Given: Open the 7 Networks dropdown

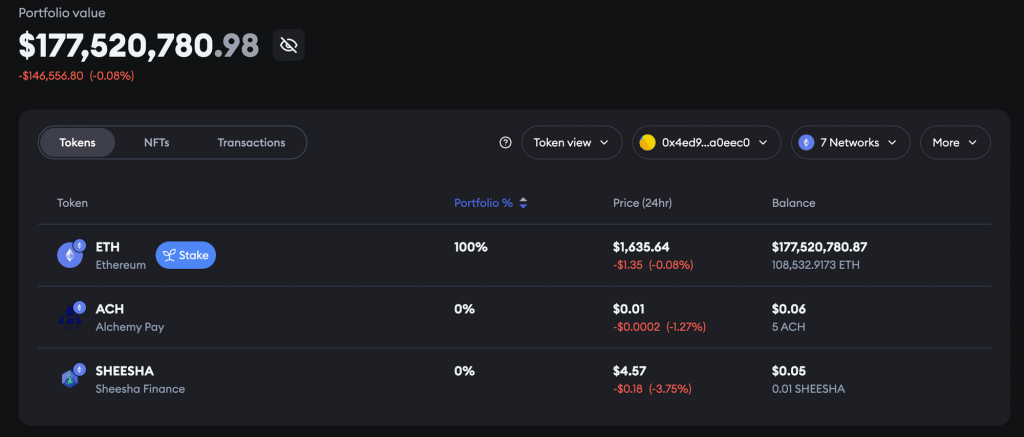Looking at the screenshot, I should click(x=850, y=143).
